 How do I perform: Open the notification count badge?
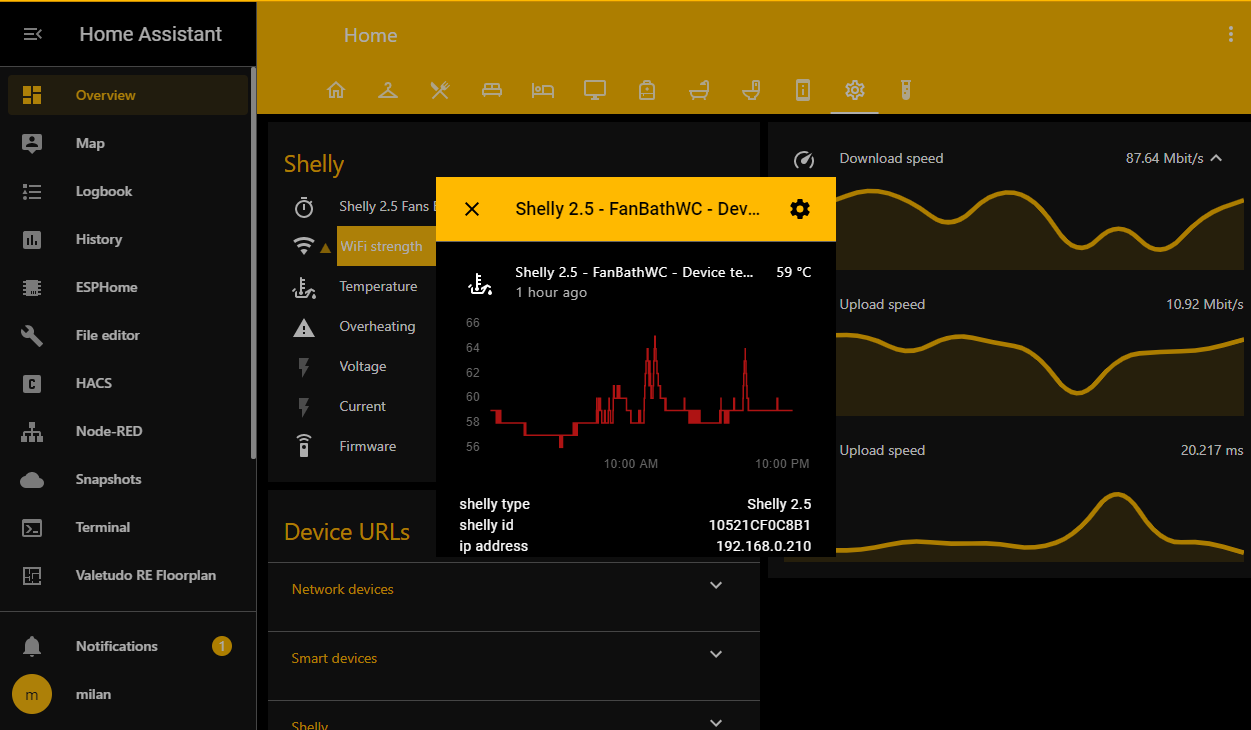pyautogui.click(x=222, y=646)
